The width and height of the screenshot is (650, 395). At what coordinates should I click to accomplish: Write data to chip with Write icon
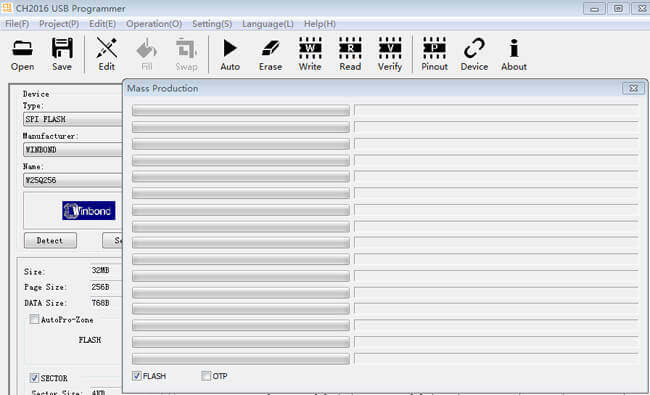click(x=310, y=54)
